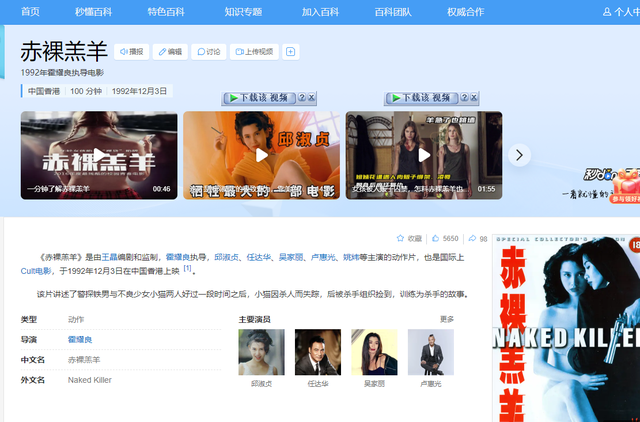Close the download bar above the 01:55 video

point(473,97)
